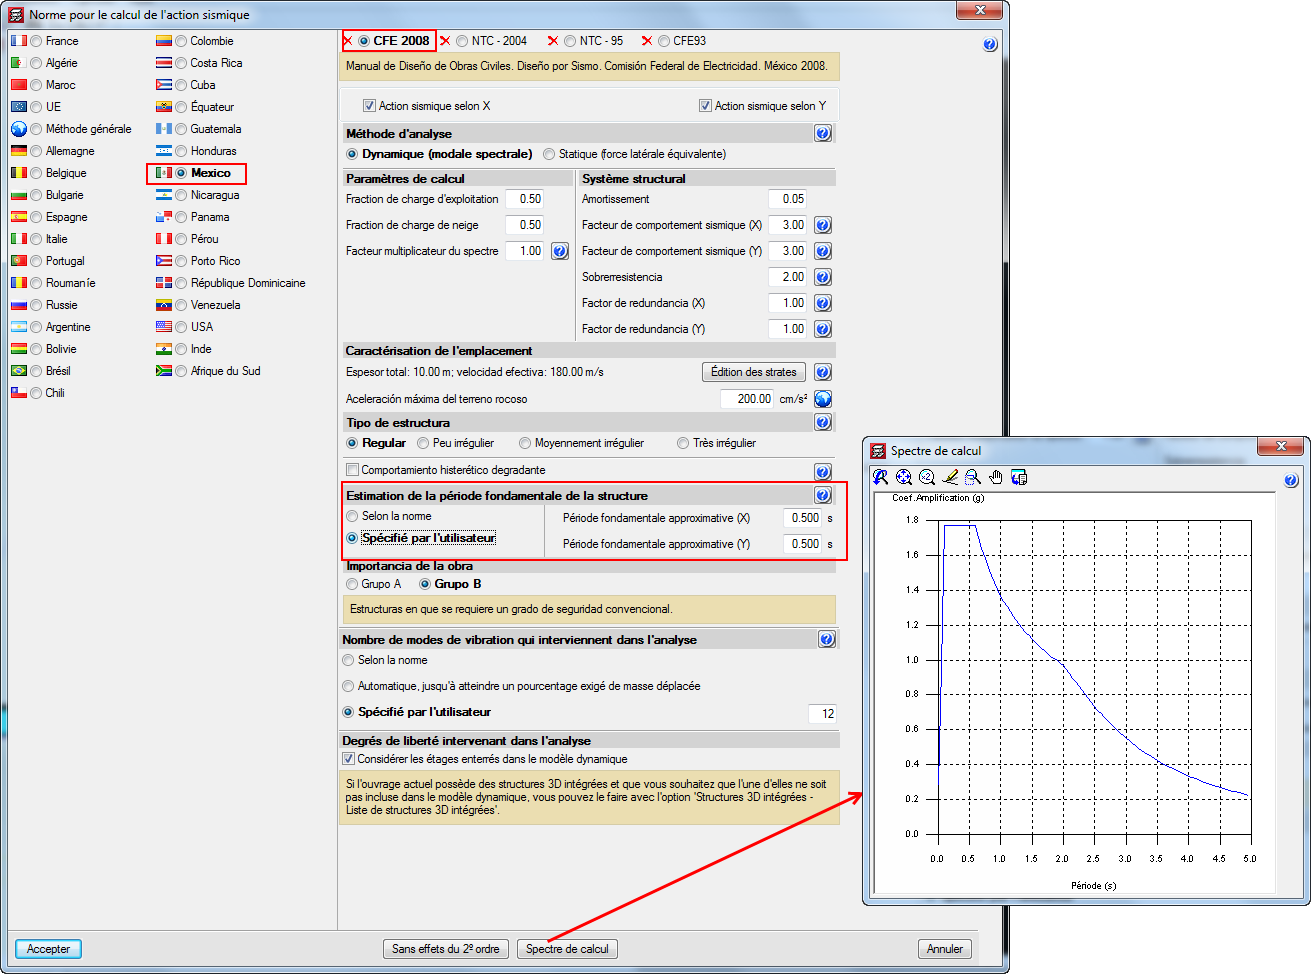
Task: Open help for Comportamiento histerético degradante
Action: (x=823, y=471)
